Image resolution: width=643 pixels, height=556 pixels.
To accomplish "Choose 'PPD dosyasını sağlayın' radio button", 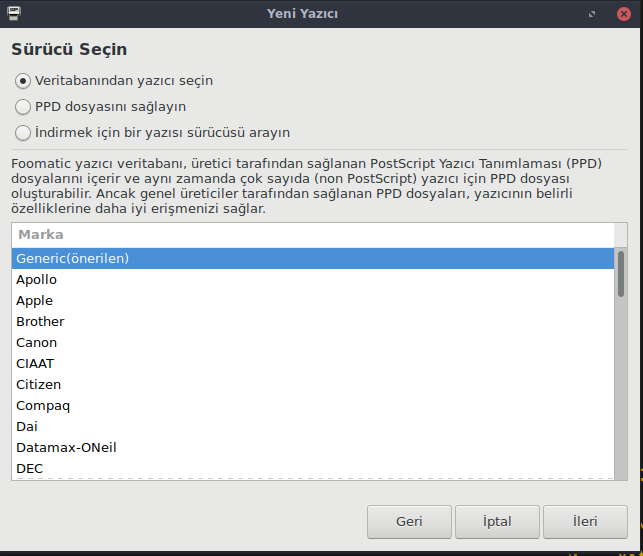I will pos(23,106).
